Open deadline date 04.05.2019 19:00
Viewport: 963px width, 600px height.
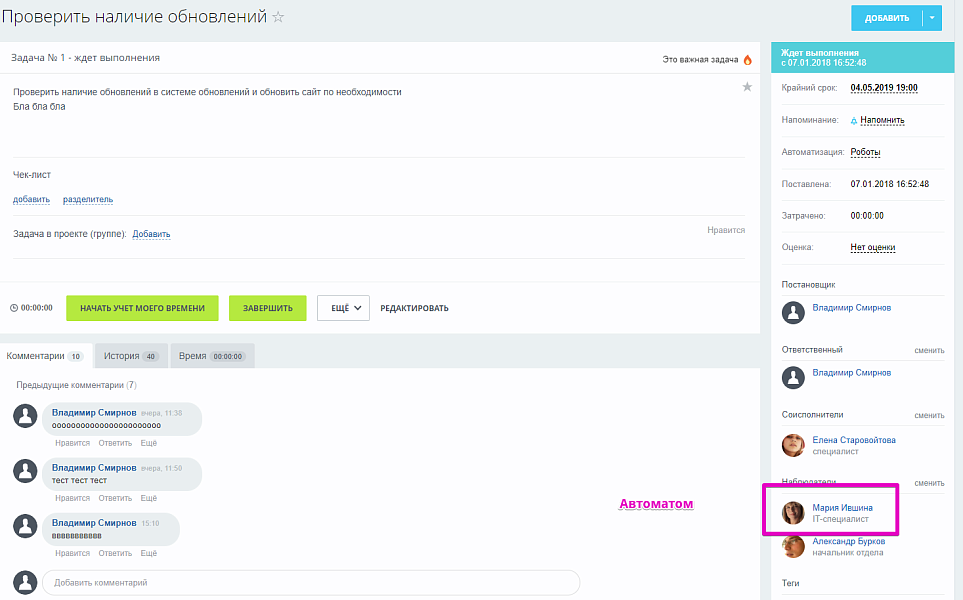coord(883,88)
